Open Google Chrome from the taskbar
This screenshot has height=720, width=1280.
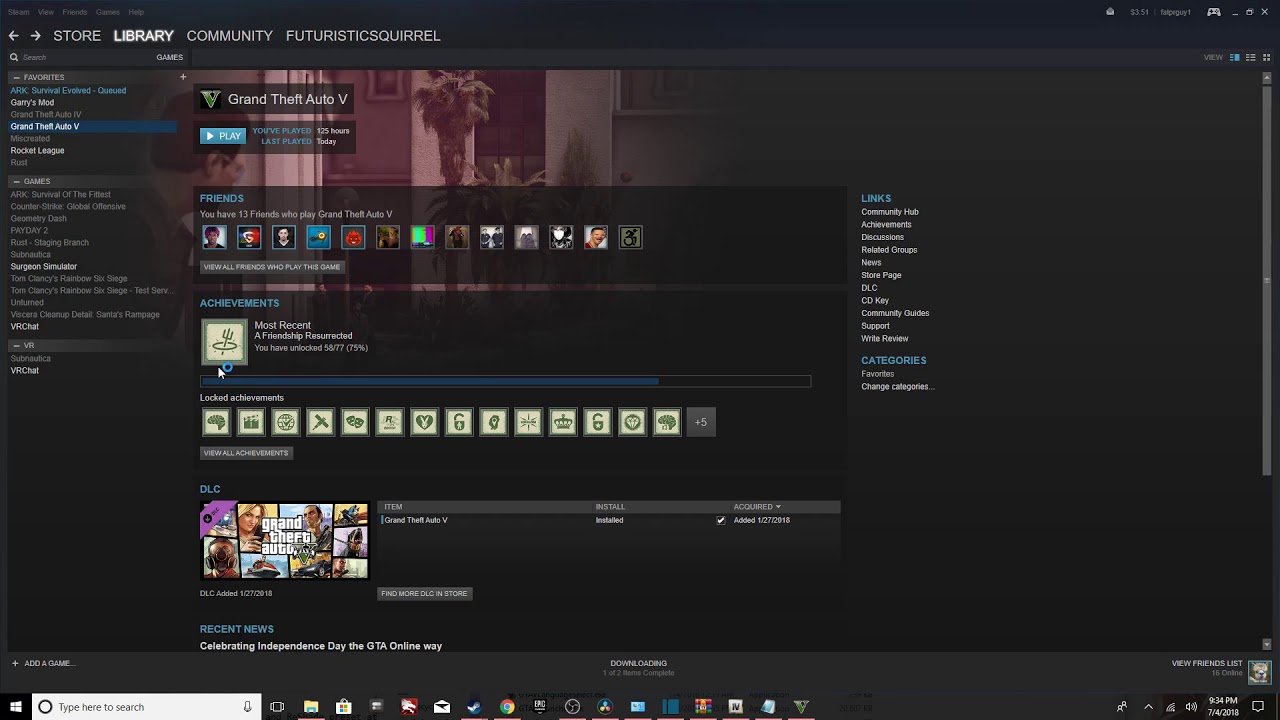pyautogui.click(x=507, y=707)
